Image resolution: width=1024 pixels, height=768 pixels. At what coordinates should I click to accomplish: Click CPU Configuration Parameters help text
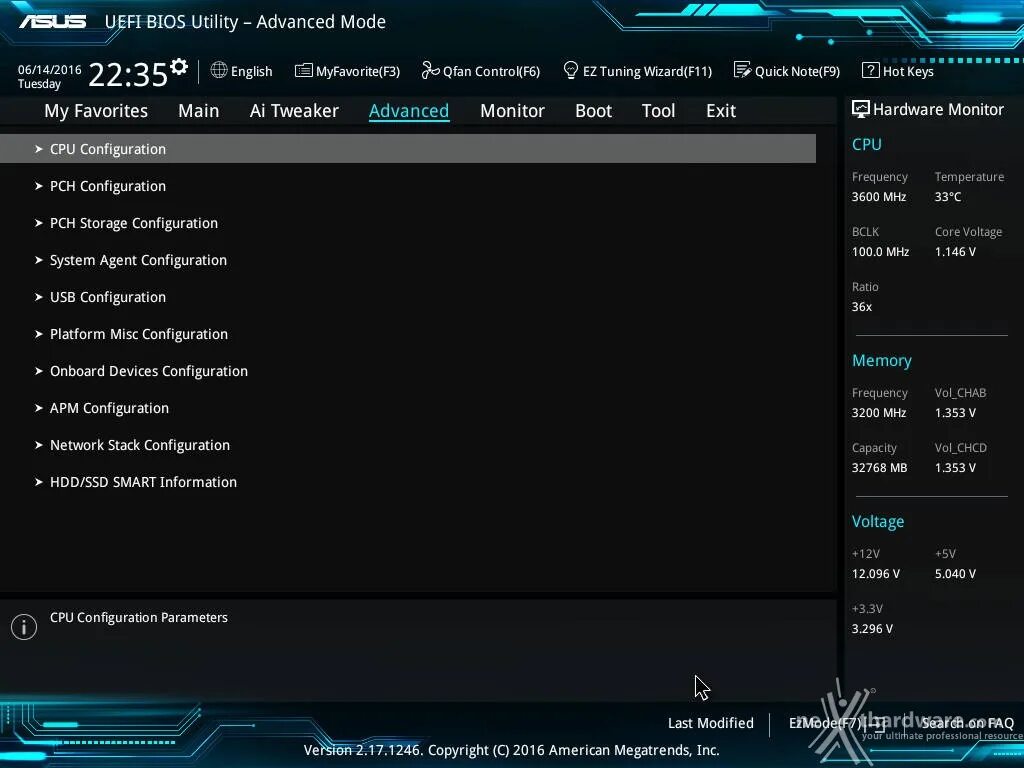(138, 618)
